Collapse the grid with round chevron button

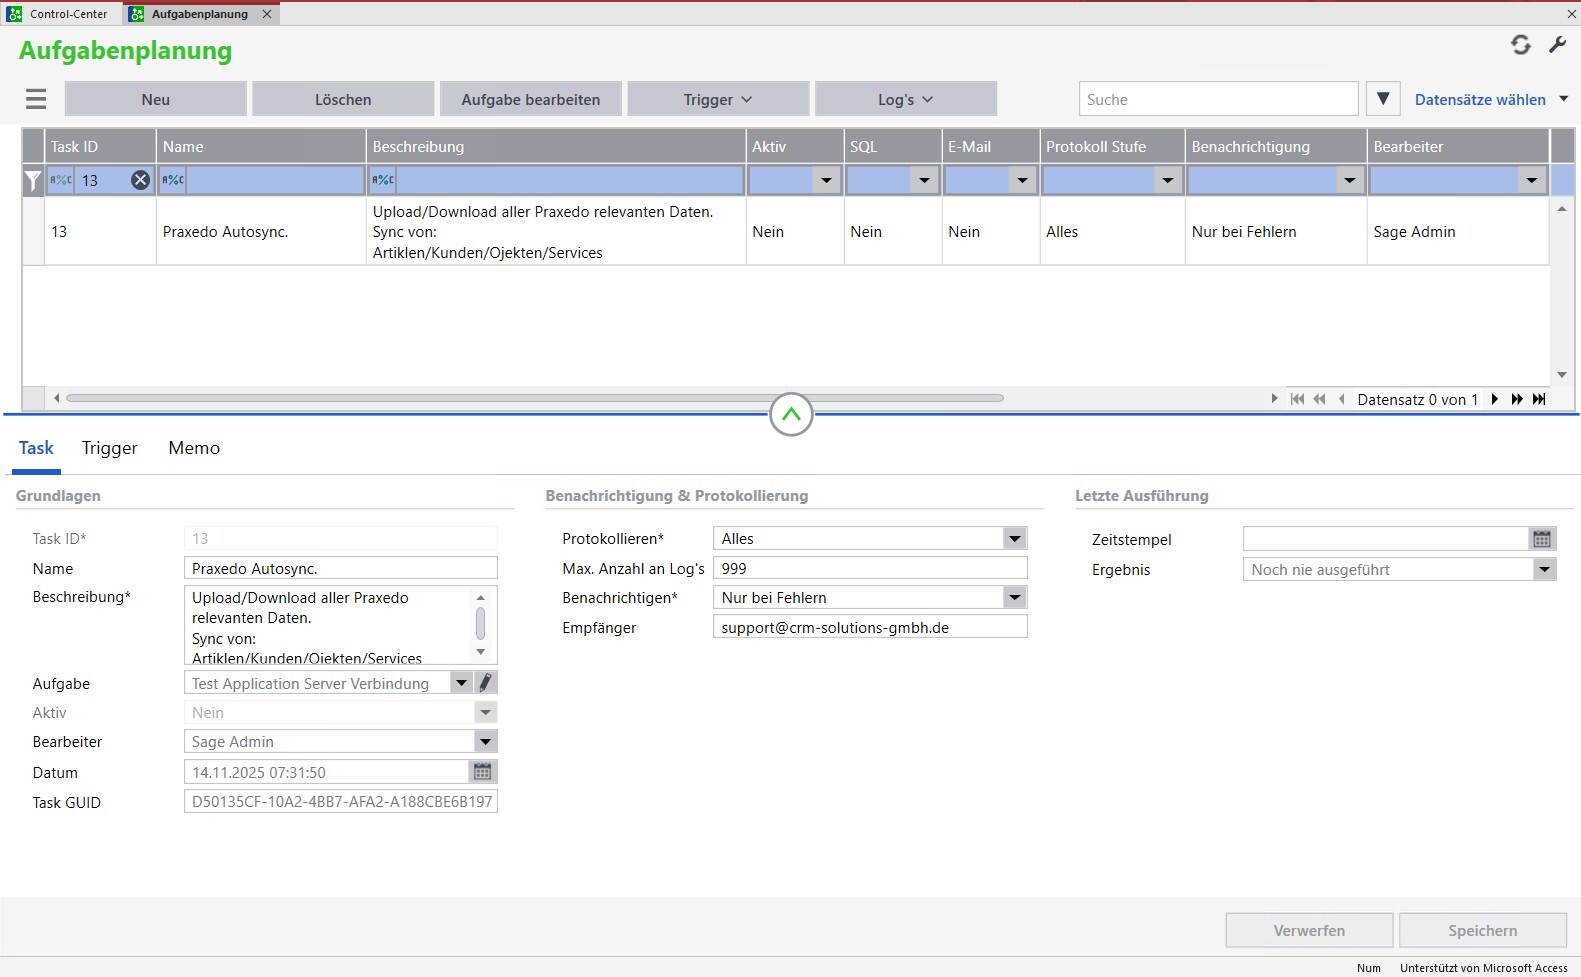click(791, 414)
